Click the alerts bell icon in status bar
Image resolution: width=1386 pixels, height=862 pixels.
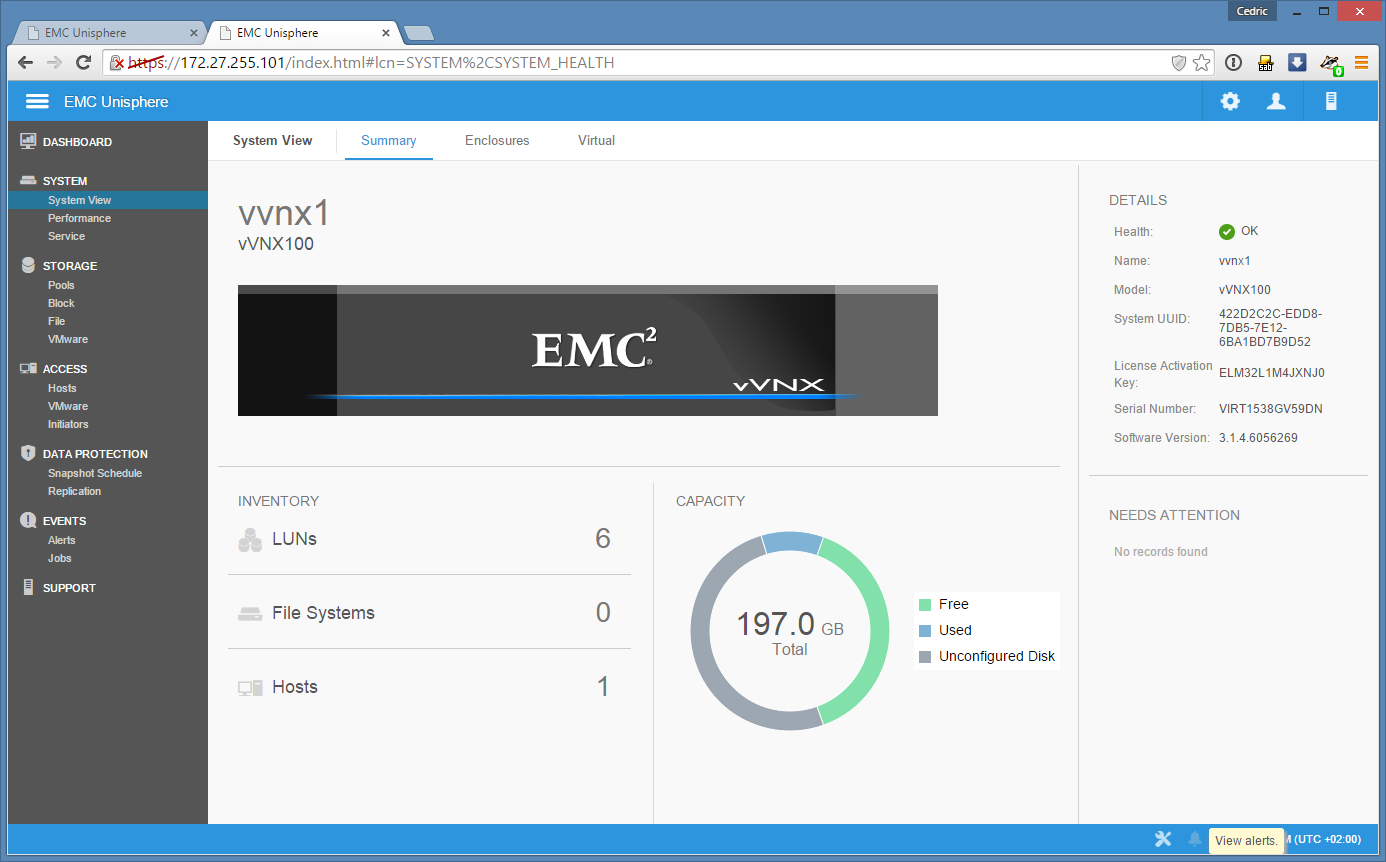(x=1195, y=839)
